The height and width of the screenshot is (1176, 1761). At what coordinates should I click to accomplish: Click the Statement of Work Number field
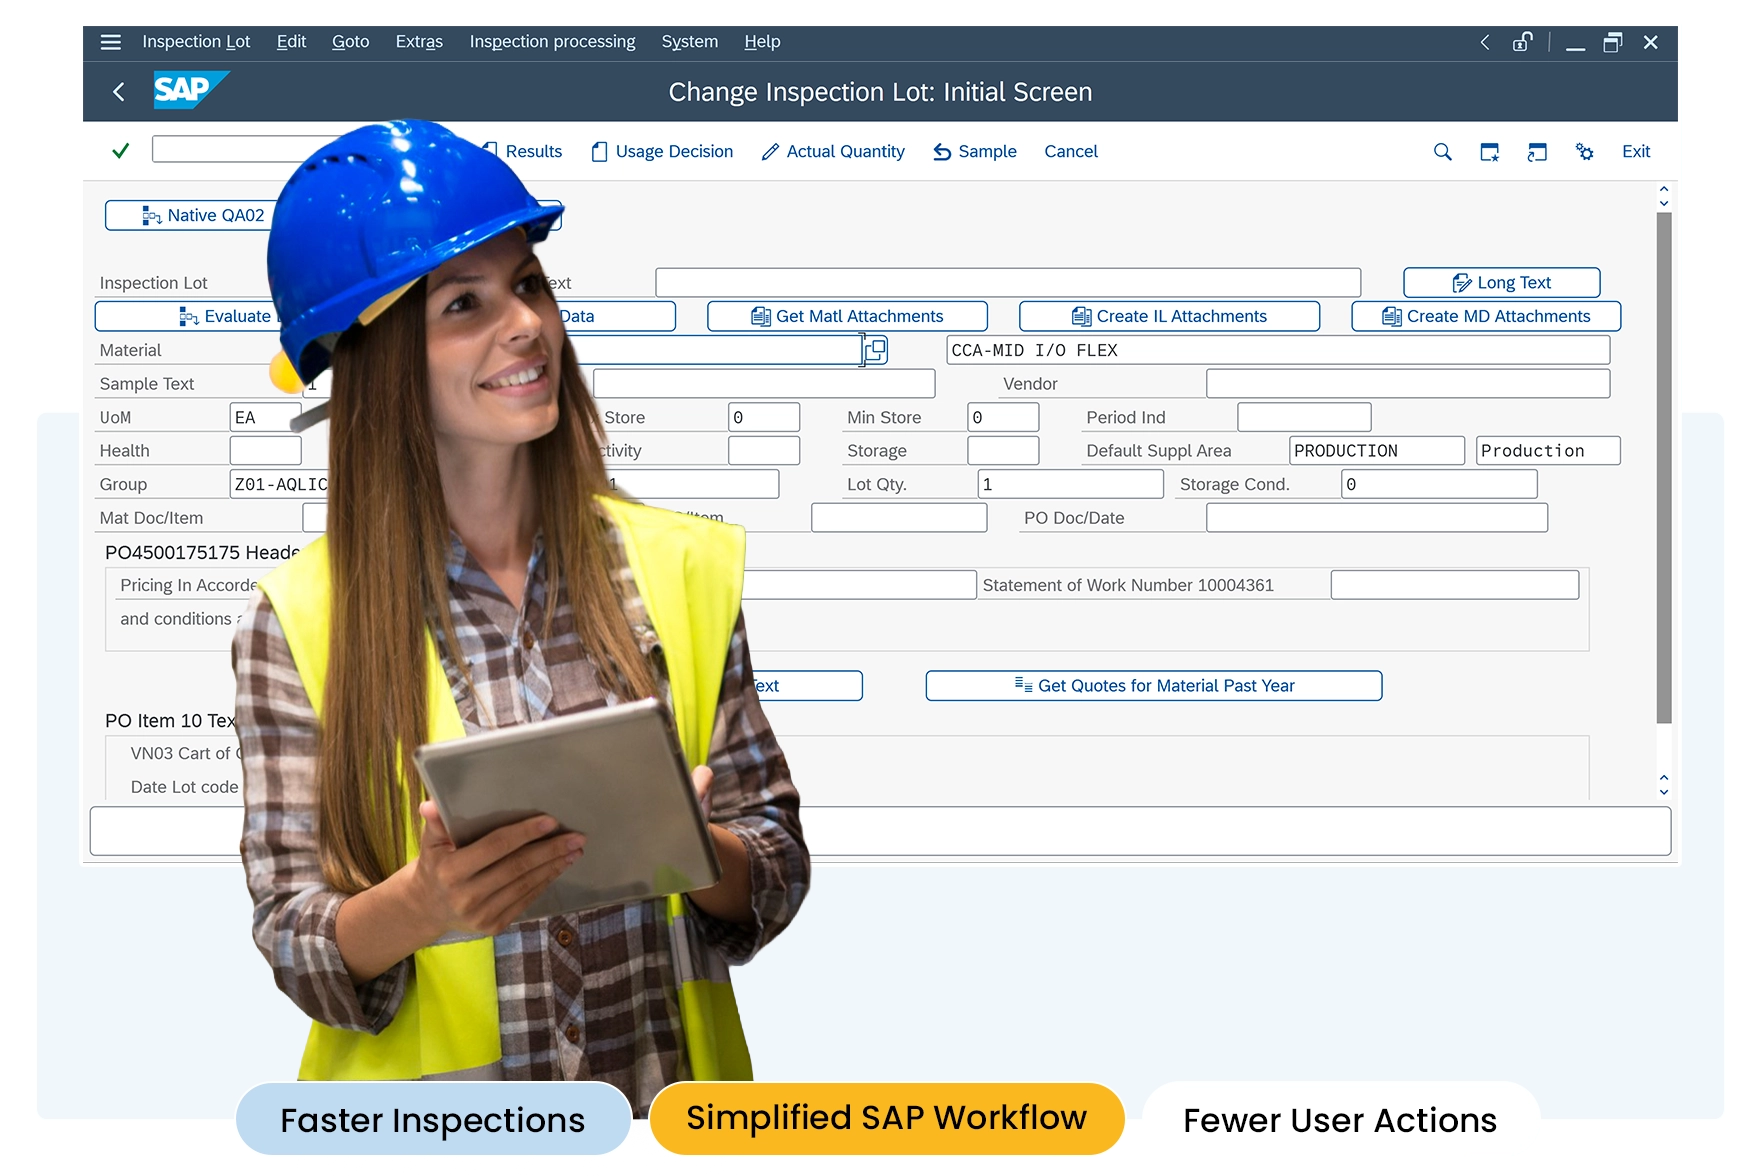point(1454,585)
